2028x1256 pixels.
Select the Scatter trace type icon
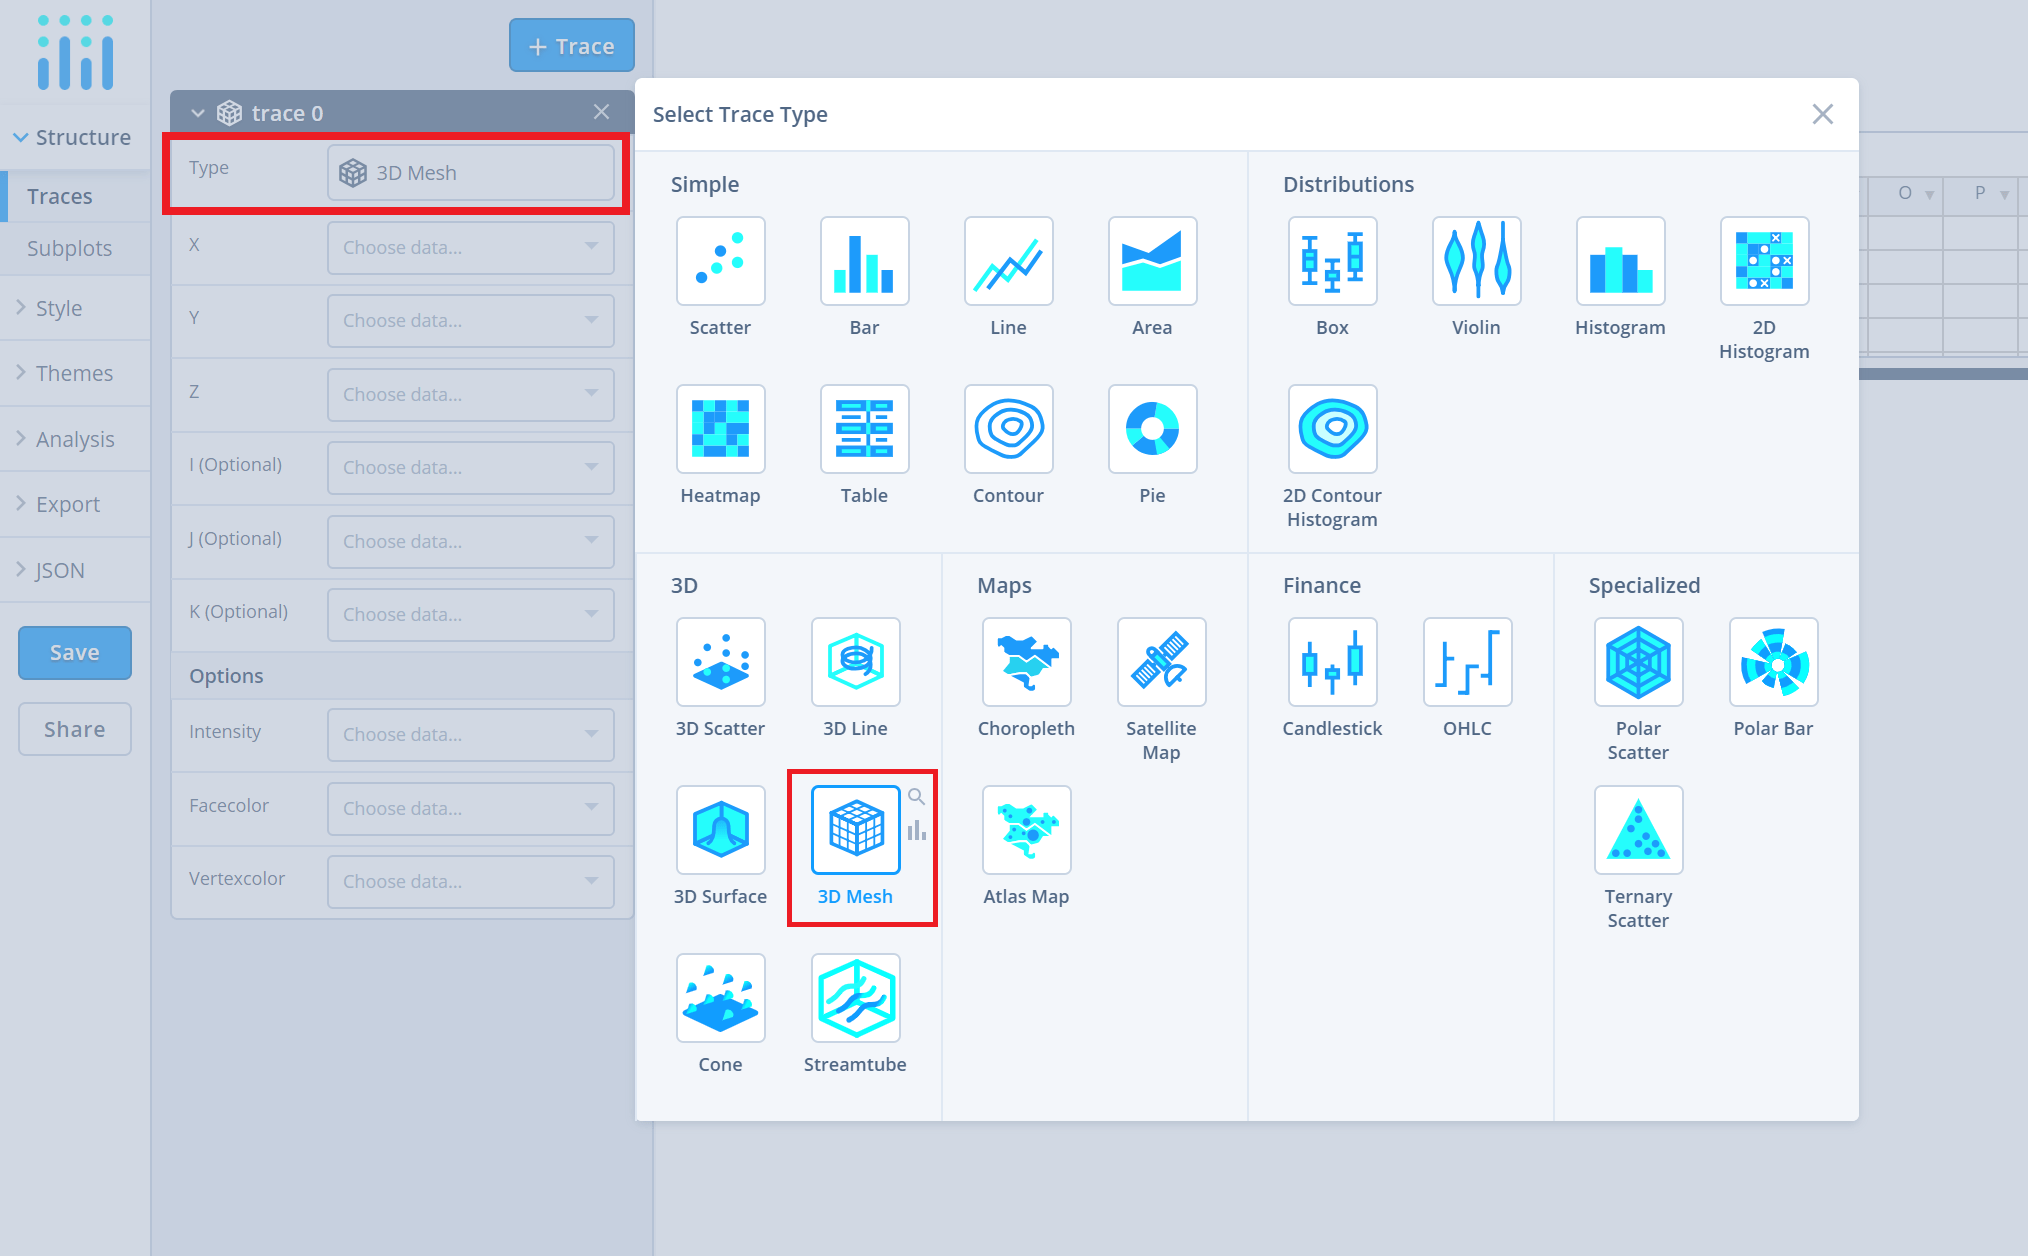[x=720, y=261]
